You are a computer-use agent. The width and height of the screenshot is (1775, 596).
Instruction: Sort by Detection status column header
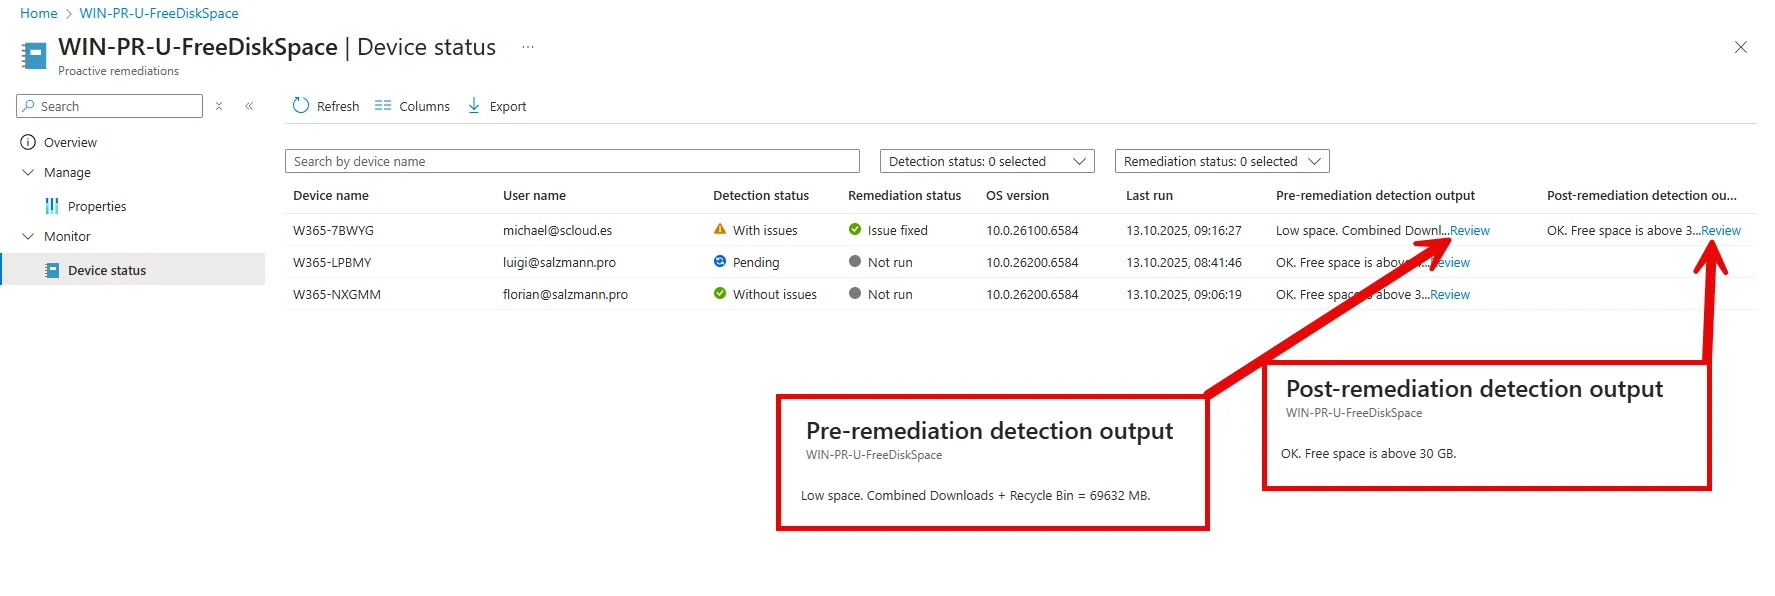[x=761, y=195]
